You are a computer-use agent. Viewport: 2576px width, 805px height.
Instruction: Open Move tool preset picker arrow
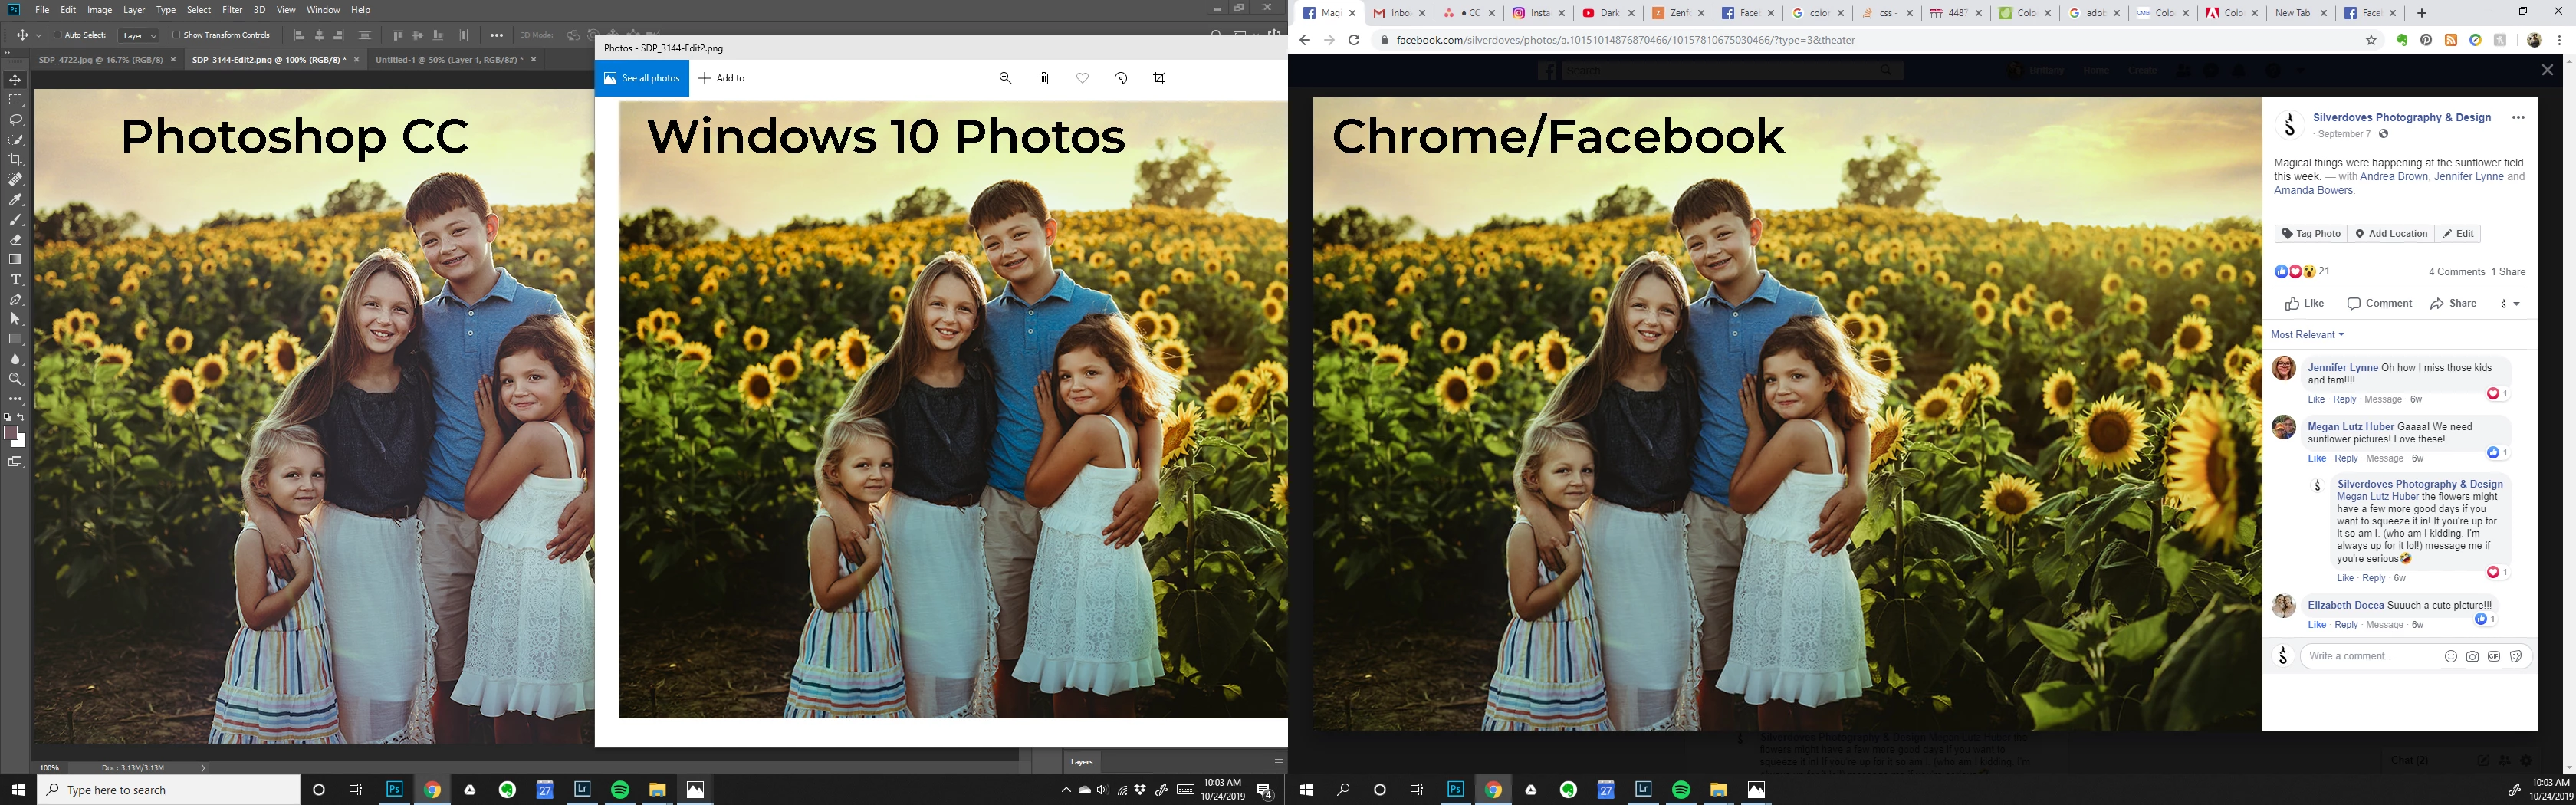click(x=39, y=35)
